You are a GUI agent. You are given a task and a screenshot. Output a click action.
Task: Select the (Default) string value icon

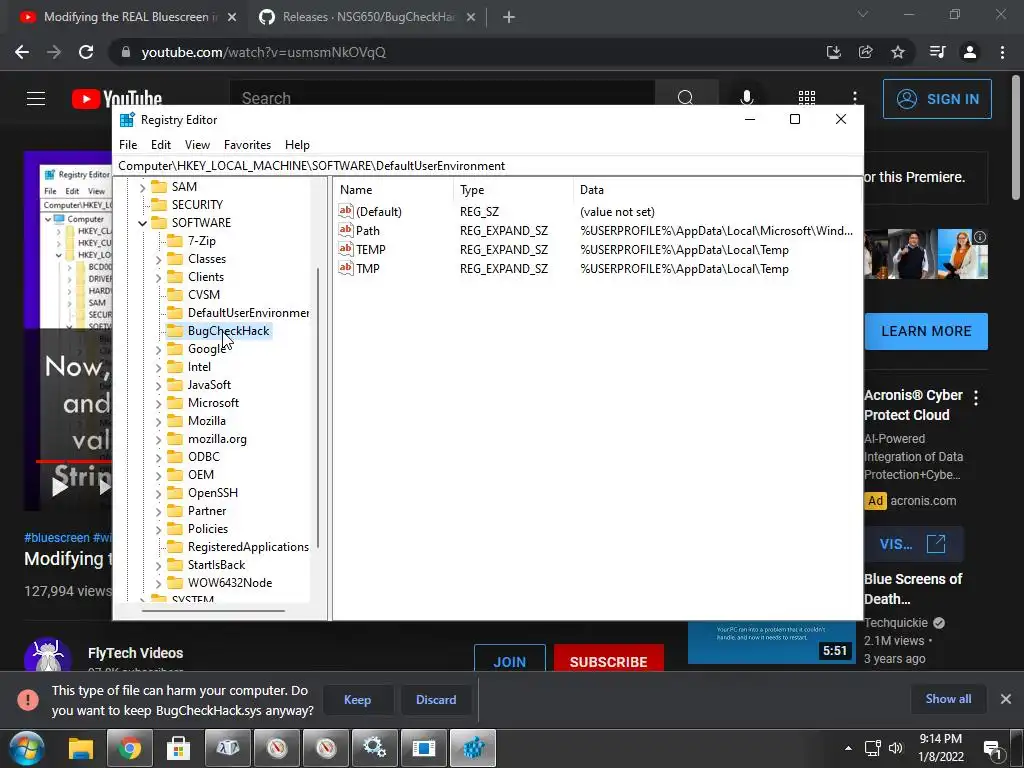[x=345, y=211]
